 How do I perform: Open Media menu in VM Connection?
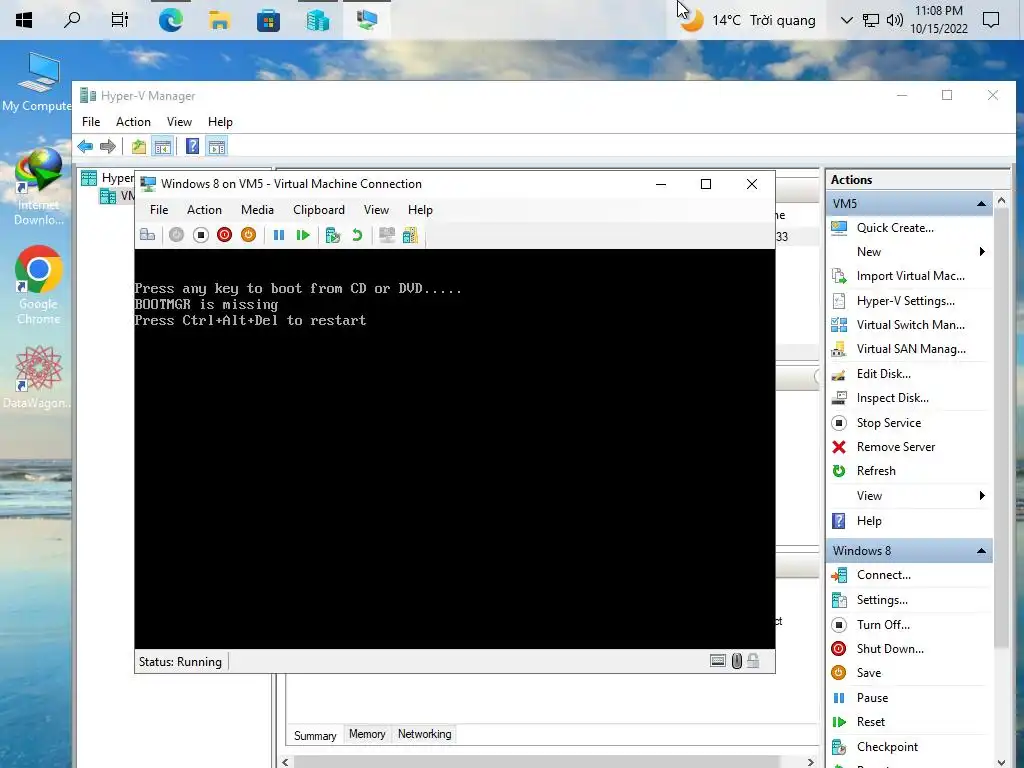click(x=257, y=210)
